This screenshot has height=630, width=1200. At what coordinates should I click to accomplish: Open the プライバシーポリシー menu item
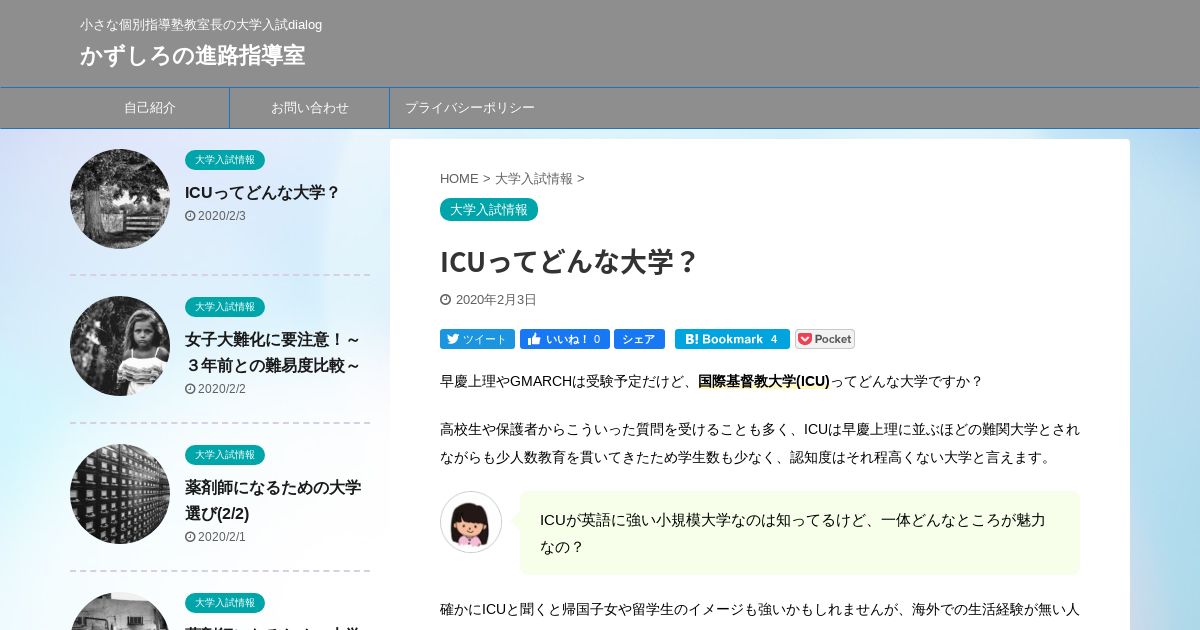(x=470, y=108)
